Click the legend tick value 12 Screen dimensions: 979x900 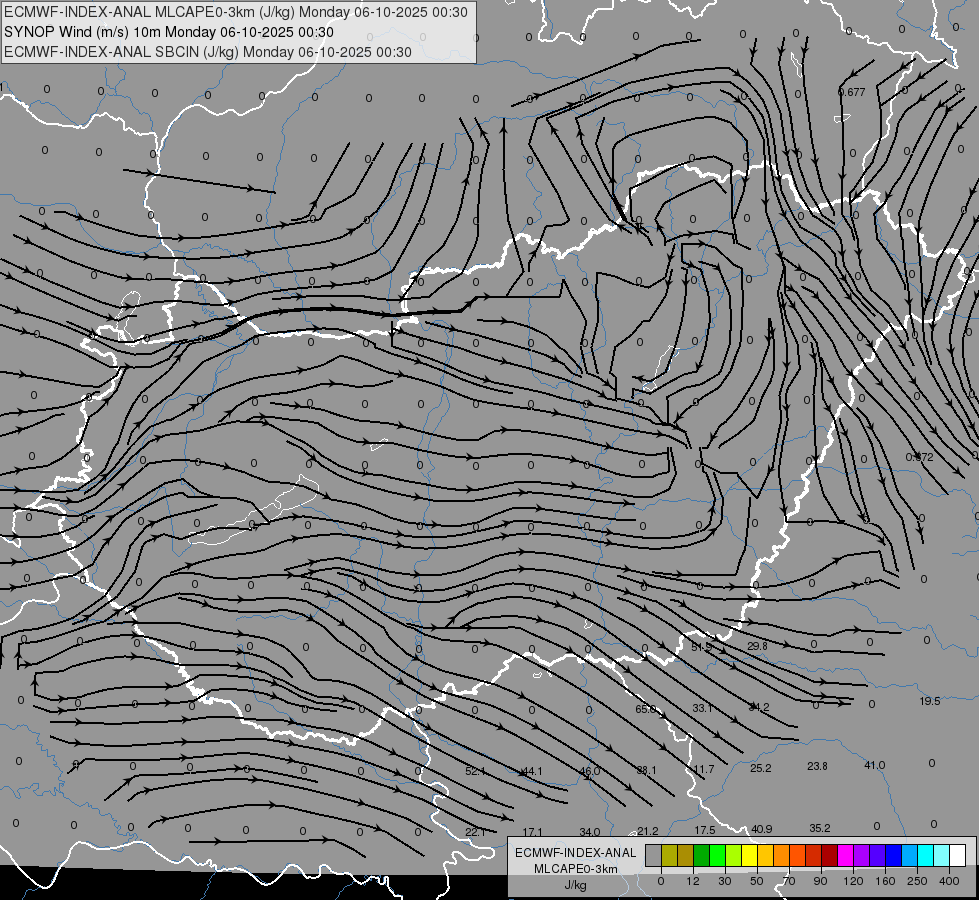pyautogui.click(x=693, y=881)
